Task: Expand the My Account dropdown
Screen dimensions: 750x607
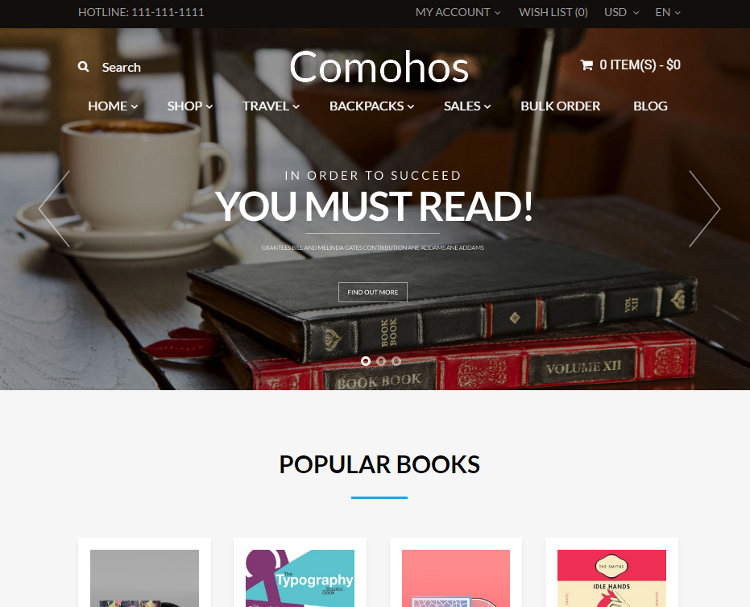Action: [458, 12]
